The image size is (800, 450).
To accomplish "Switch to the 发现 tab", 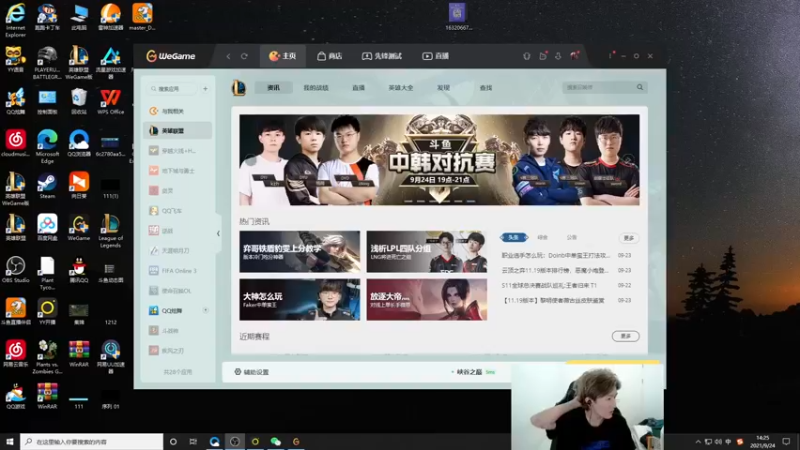I will tap(443, 88).
